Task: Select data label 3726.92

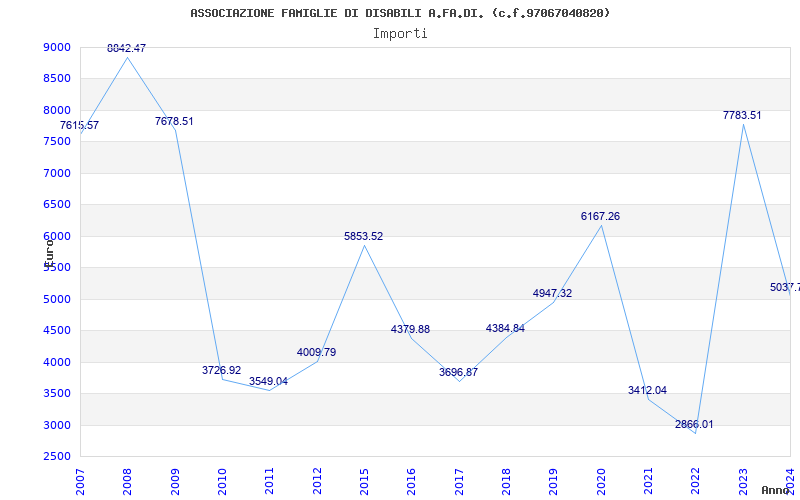Action: coord(221,370)
